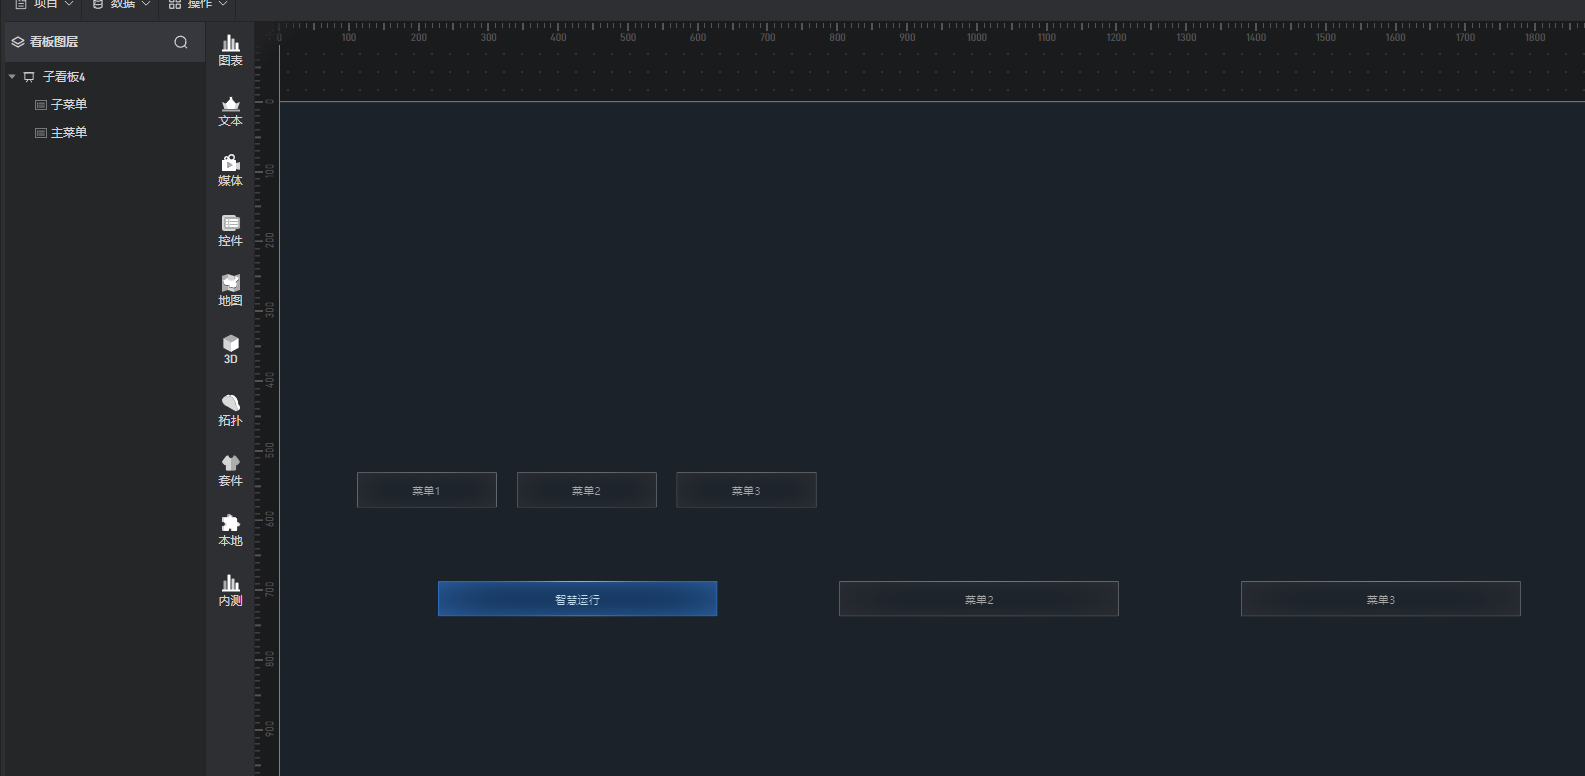Open the 项目 dropdown menu
Image resolution: width=1585 pixels, height=776 pixels.
click(44, 5)
